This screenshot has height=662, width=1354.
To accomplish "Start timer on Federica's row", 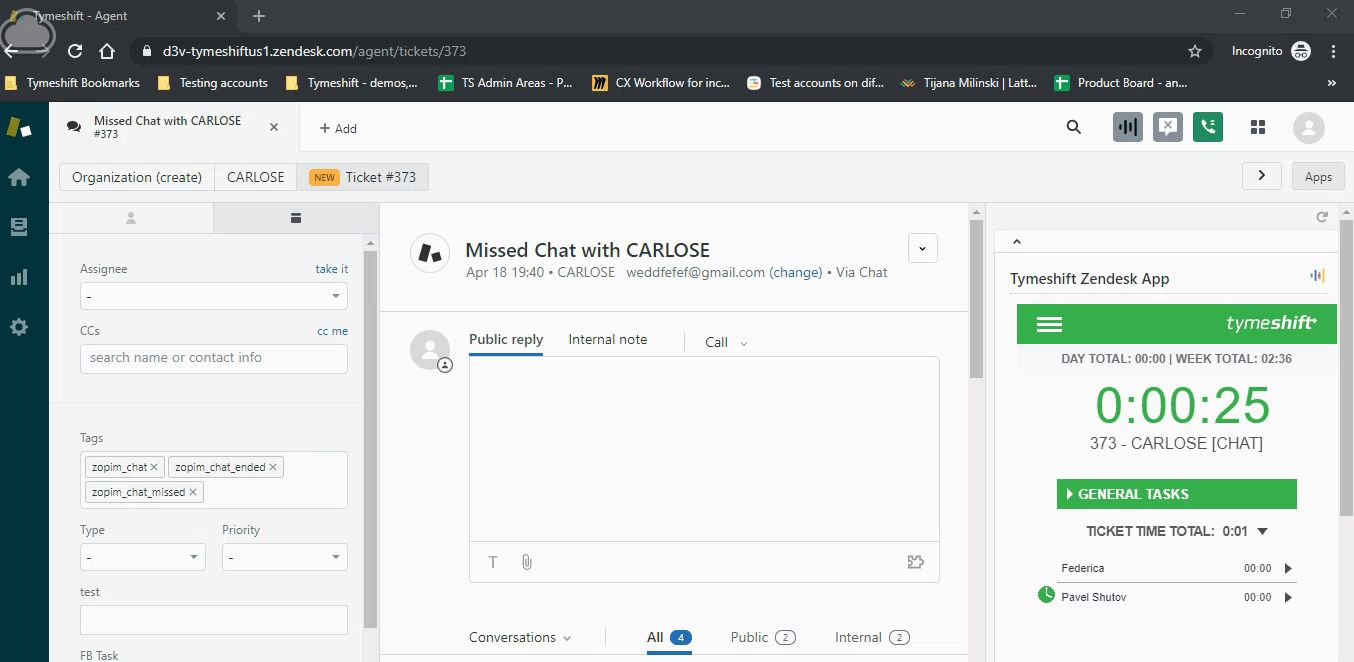I will tap(1288, 568).
